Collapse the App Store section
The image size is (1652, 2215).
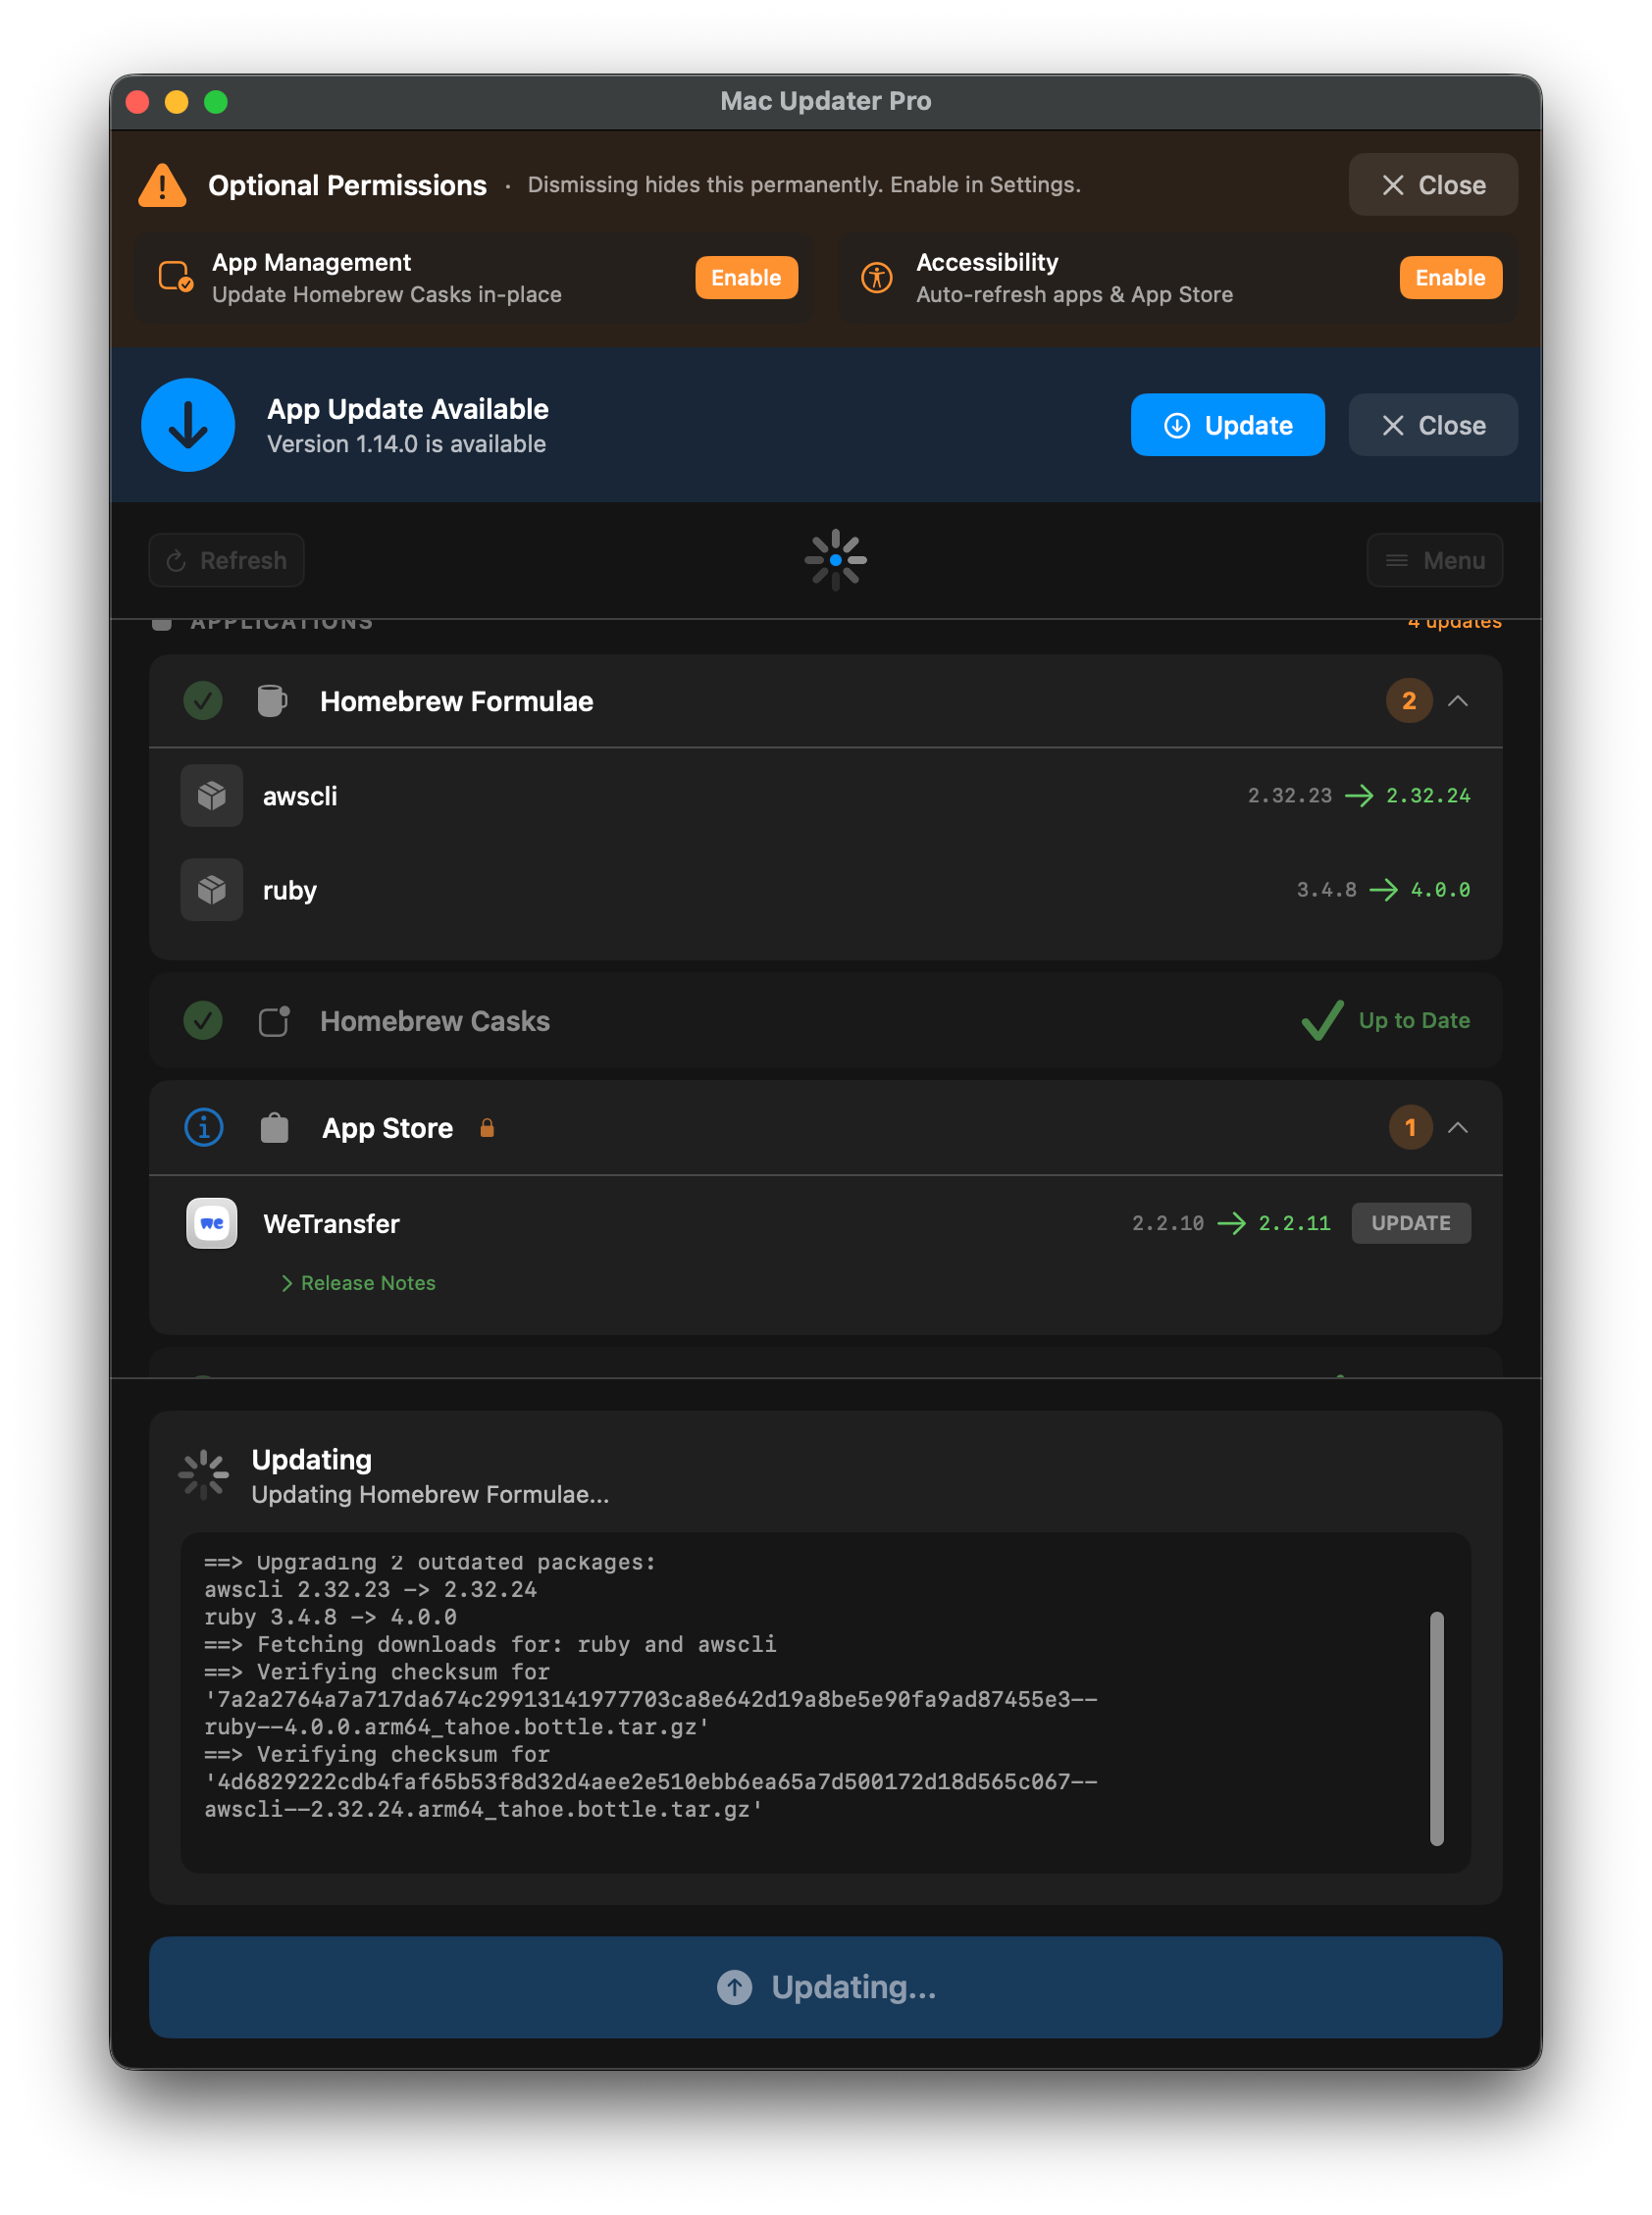click(1458, 1128)
